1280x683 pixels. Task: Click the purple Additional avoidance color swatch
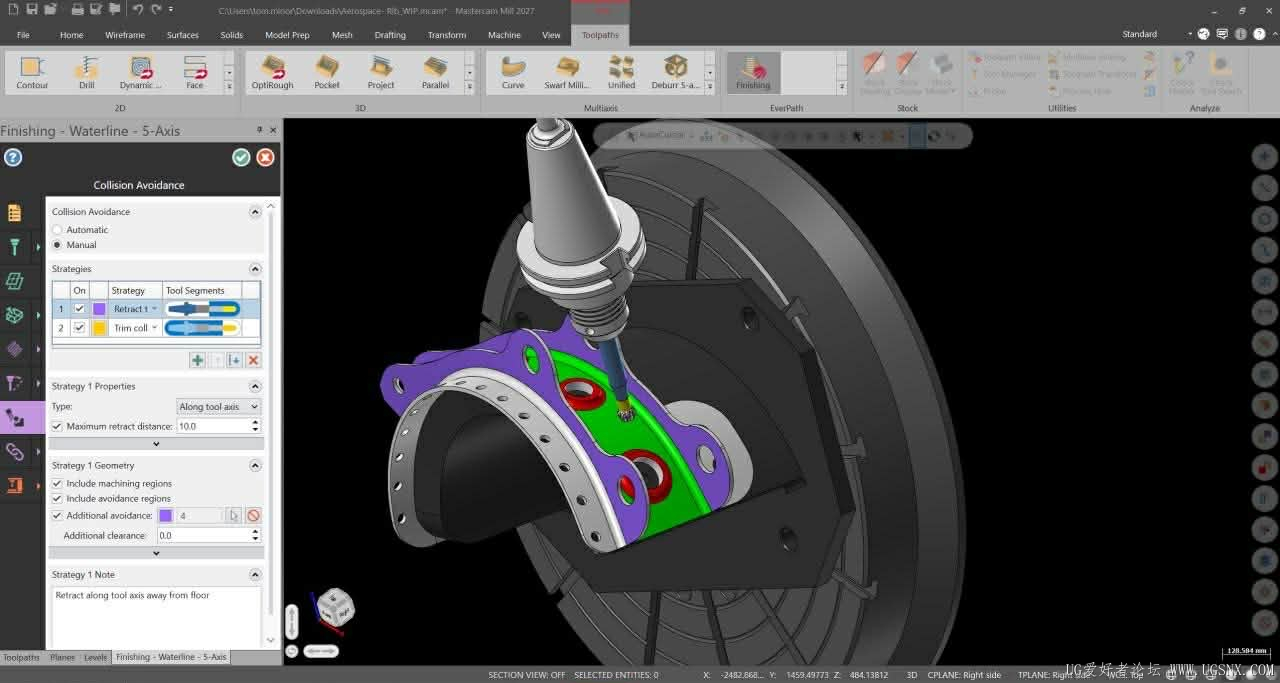[x=165, y=516]
